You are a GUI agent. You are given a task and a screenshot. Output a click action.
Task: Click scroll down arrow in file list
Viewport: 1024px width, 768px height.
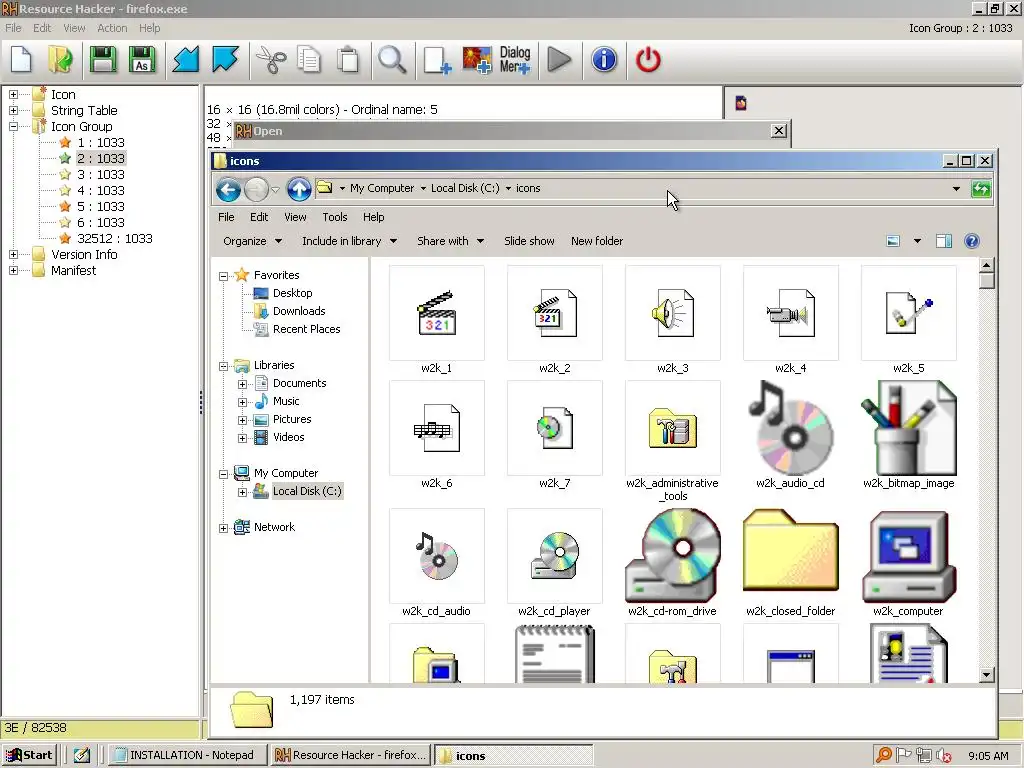(x=986, y=675)
